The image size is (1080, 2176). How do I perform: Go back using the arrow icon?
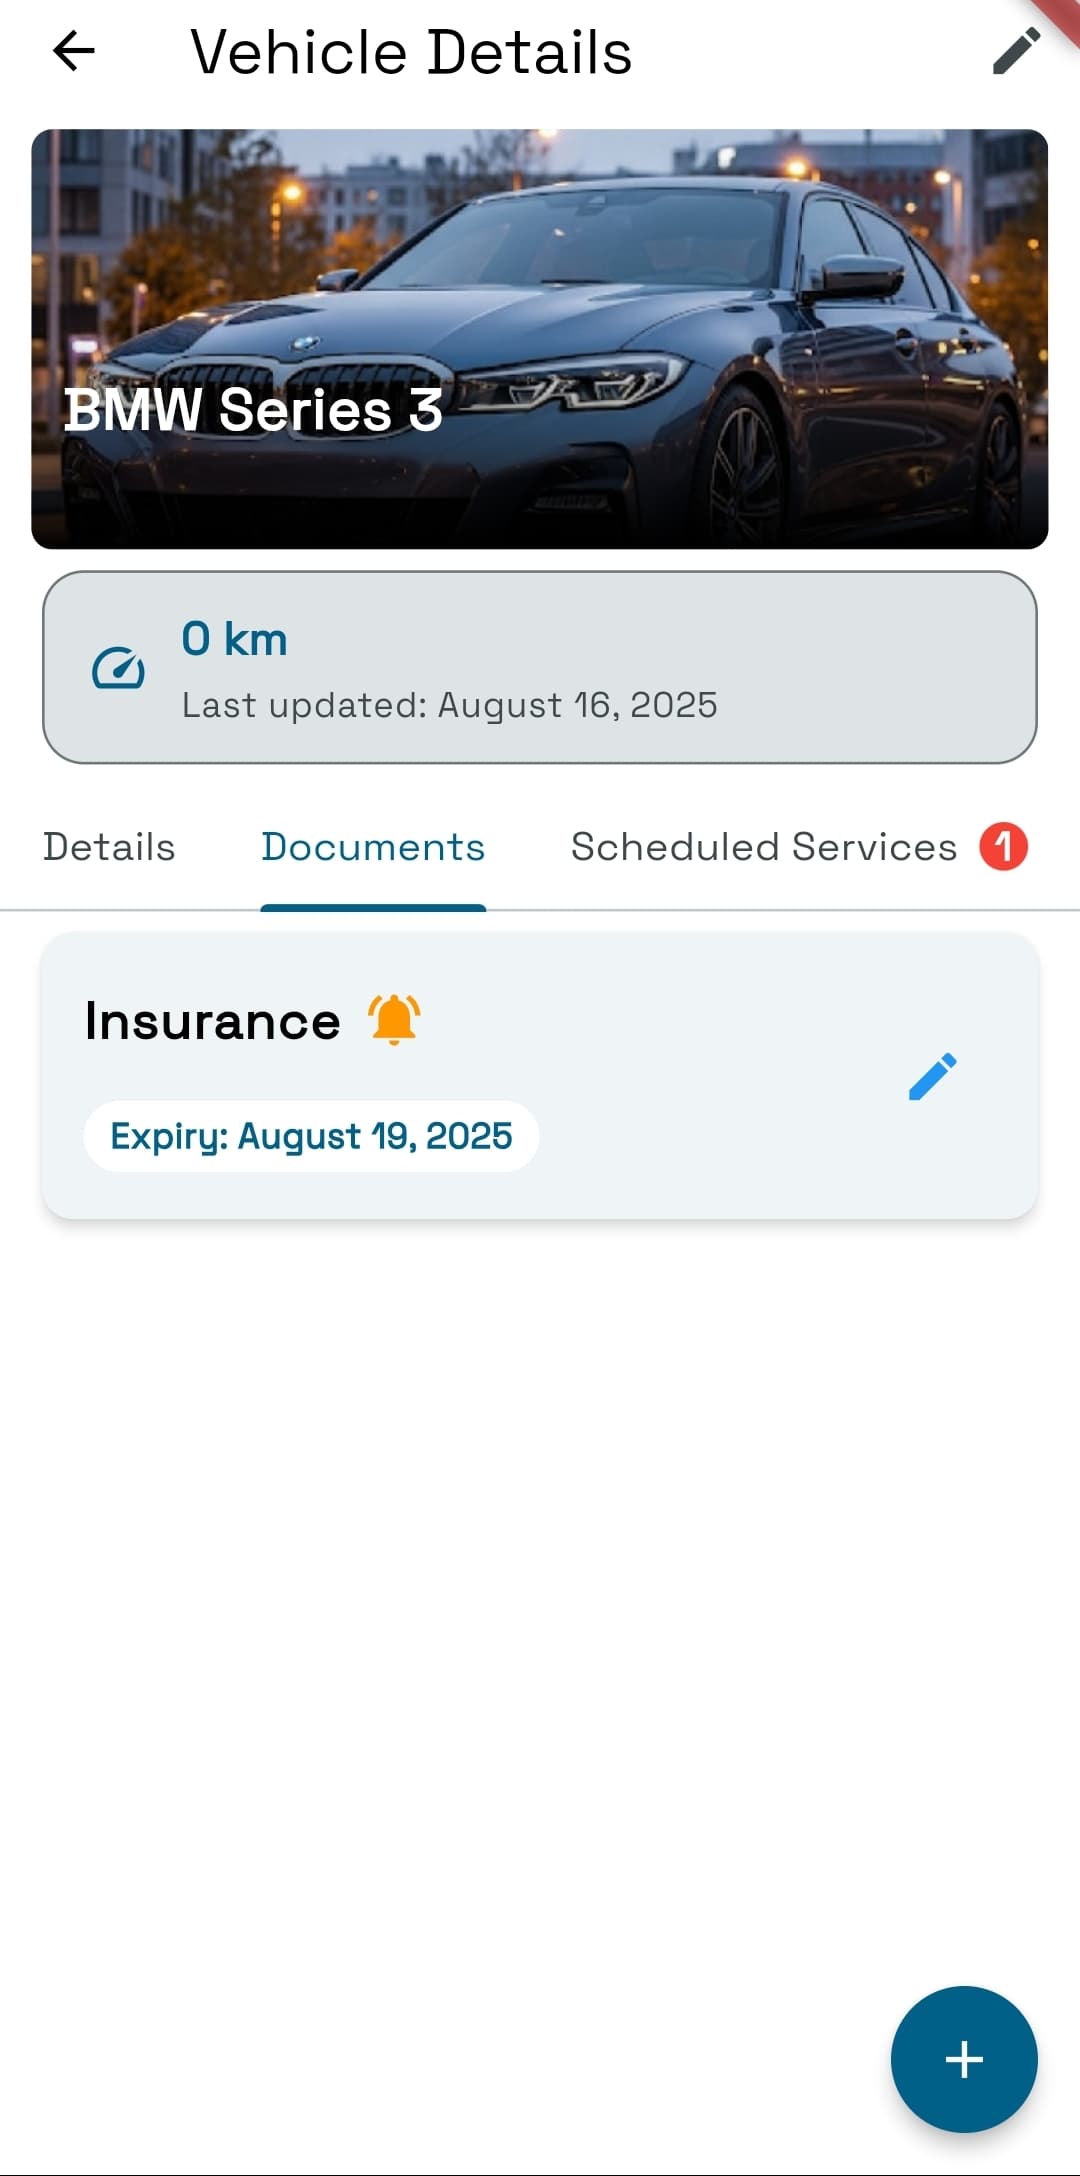tap(74, 51)
